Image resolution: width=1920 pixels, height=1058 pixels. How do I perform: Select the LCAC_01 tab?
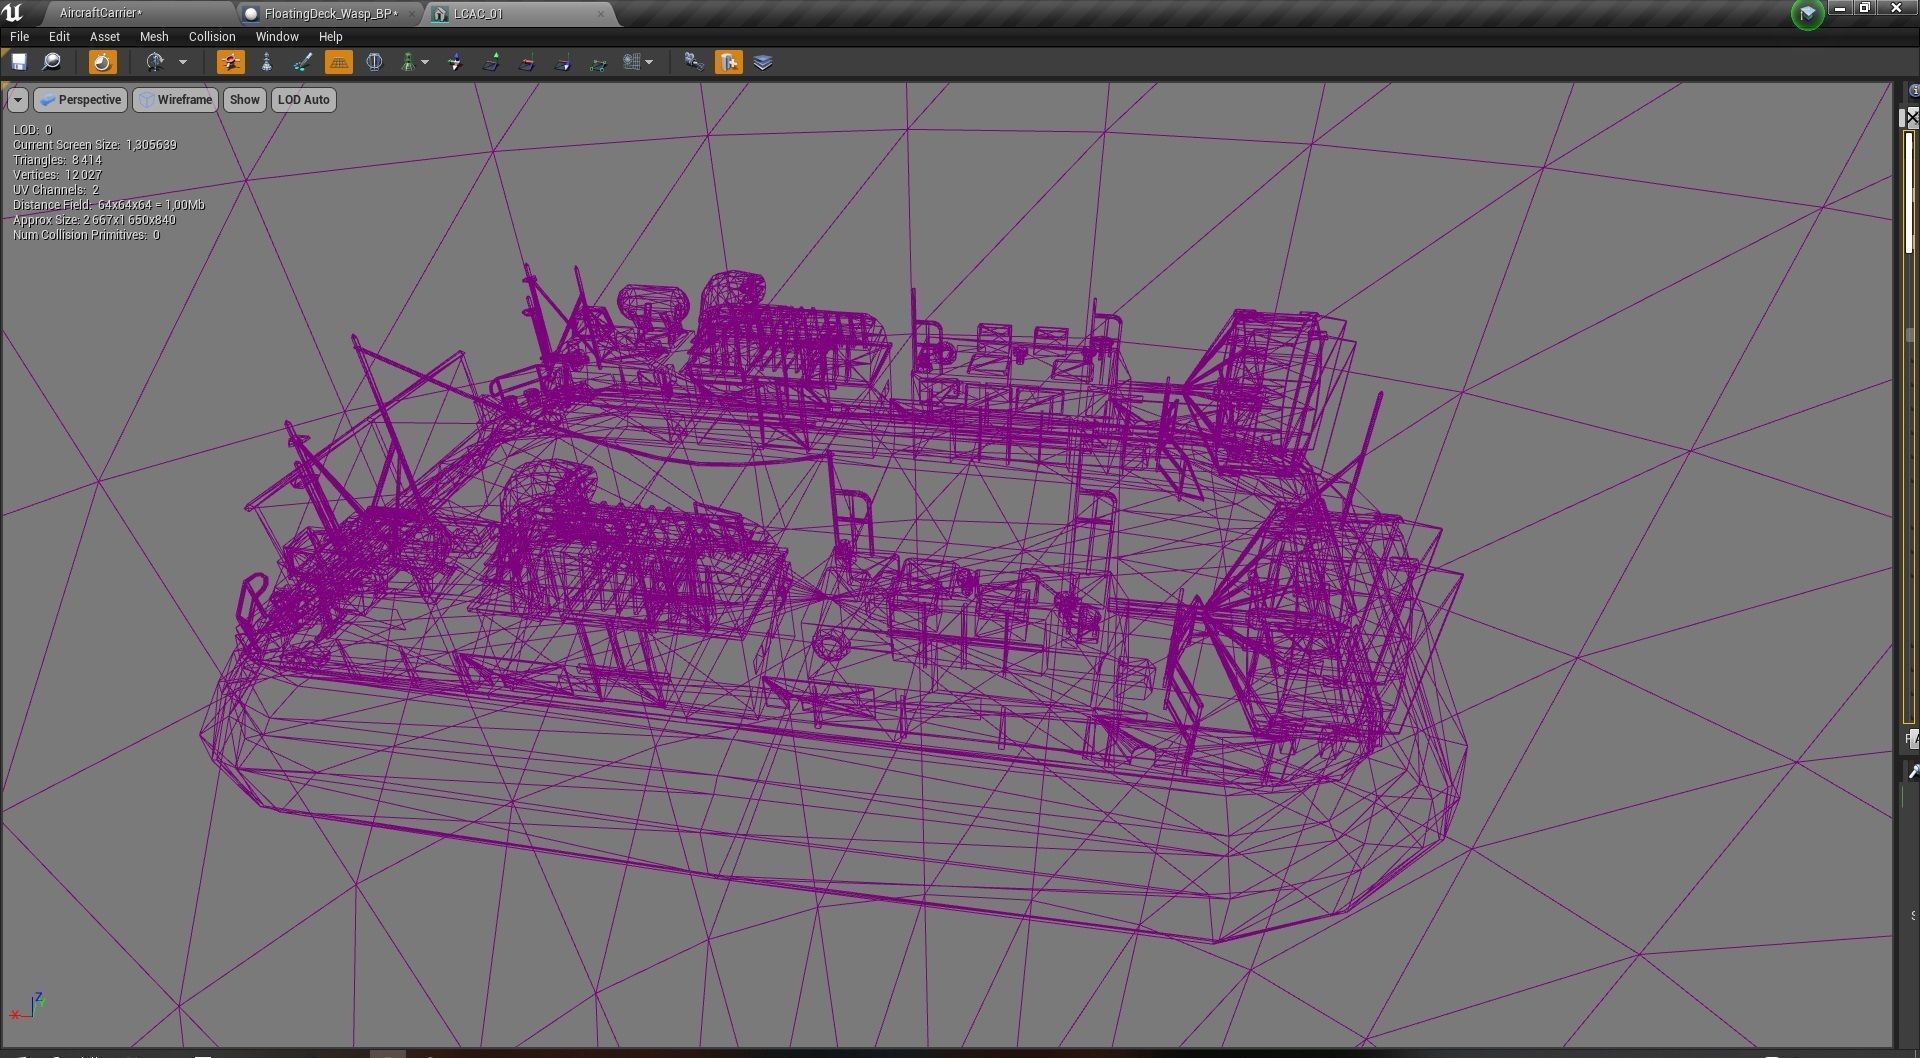(x=518, y=13)
